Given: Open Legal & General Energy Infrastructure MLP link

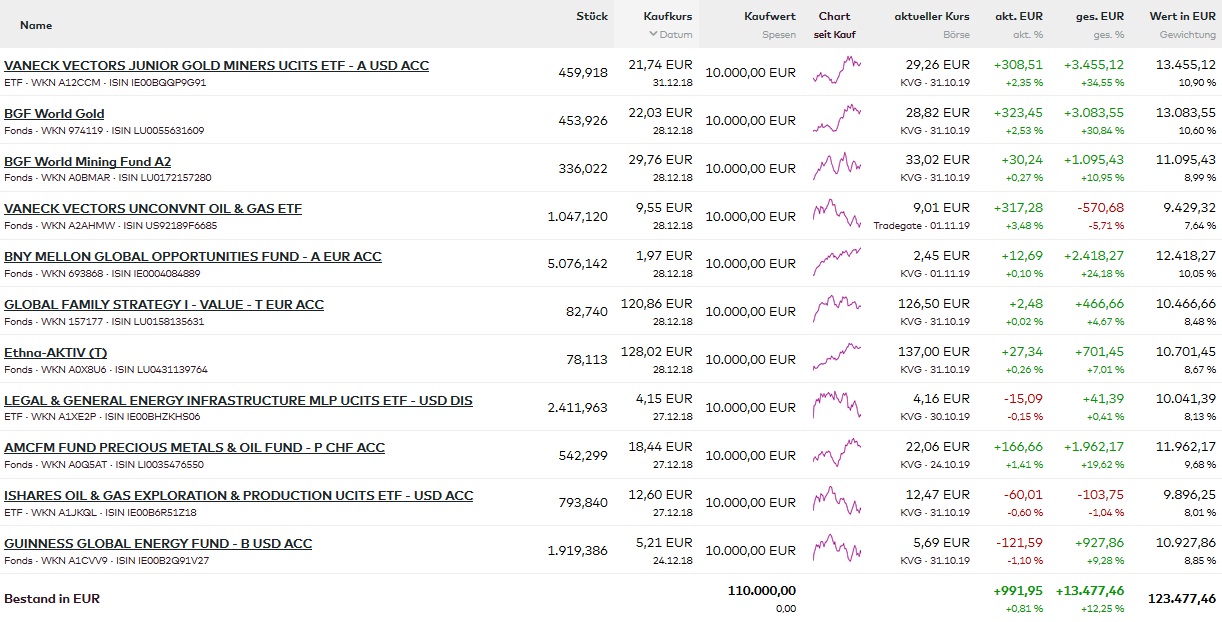Looking at the screenshot, I should (x=238, y=401).
